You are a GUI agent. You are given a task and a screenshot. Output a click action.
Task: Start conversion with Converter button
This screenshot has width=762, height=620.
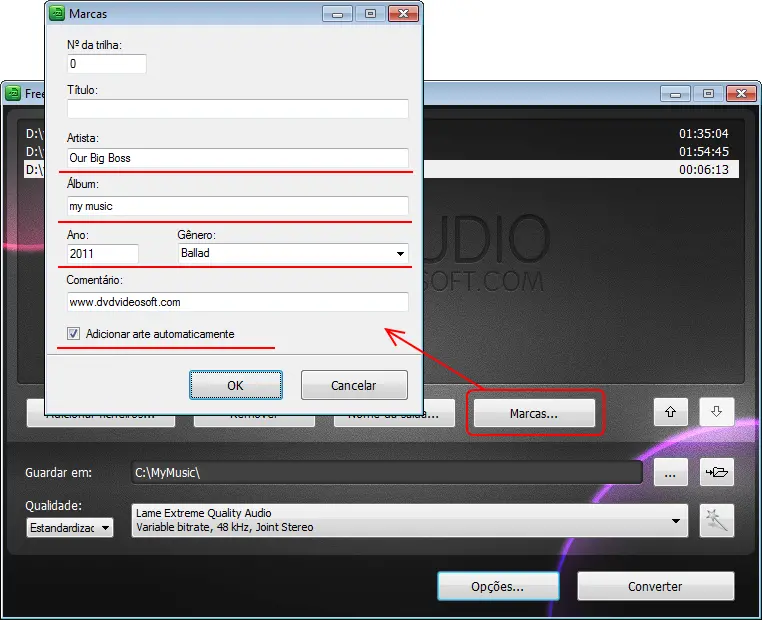pyautogui.click(x=656, y=586)
